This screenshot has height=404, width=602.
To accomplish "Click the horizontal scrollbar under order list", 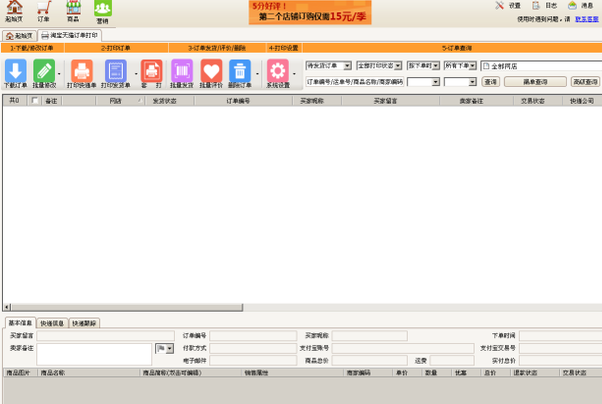I will point(300,308).
